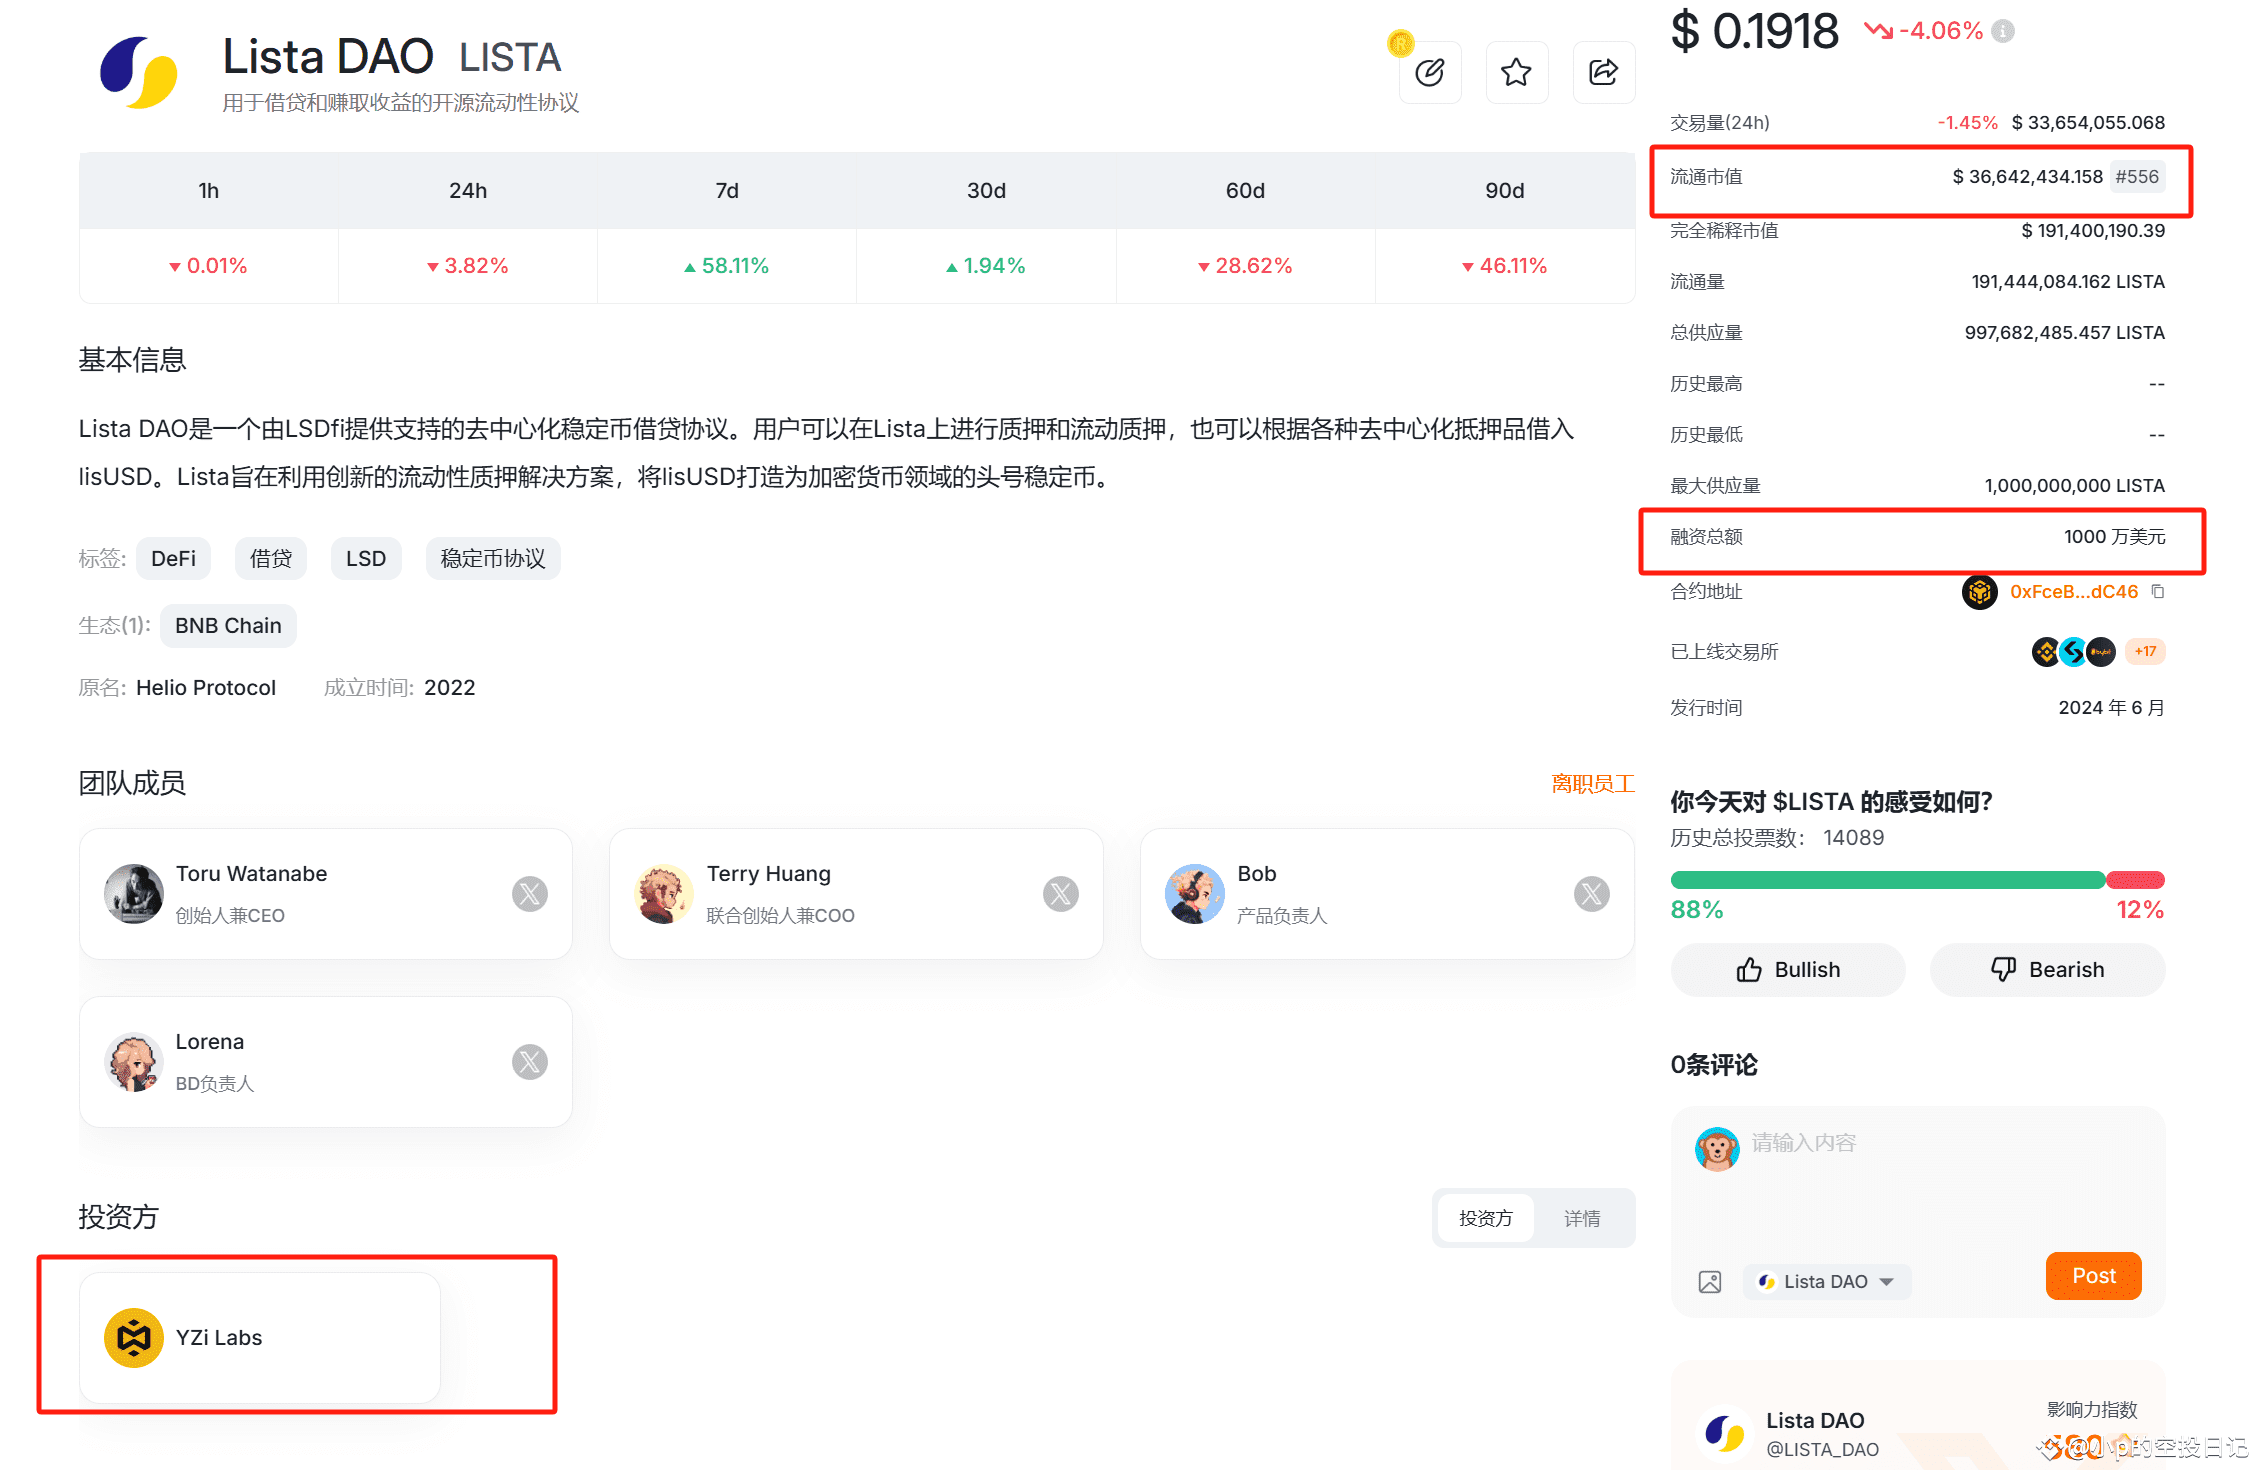Screen dimensions: 2257x1470
Task: Click the green 88% sentiment bar
Action: 1886,880
